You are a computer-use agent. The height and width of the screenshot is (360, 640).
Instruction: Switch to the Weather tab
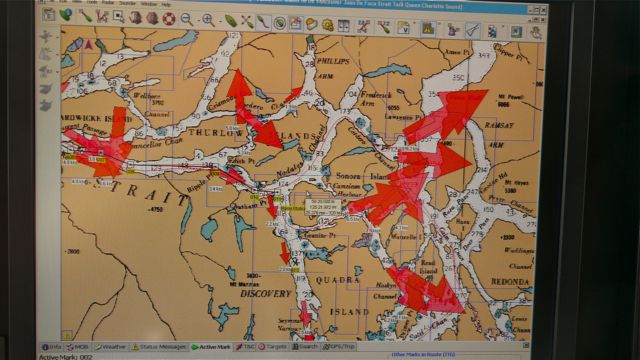111,347
